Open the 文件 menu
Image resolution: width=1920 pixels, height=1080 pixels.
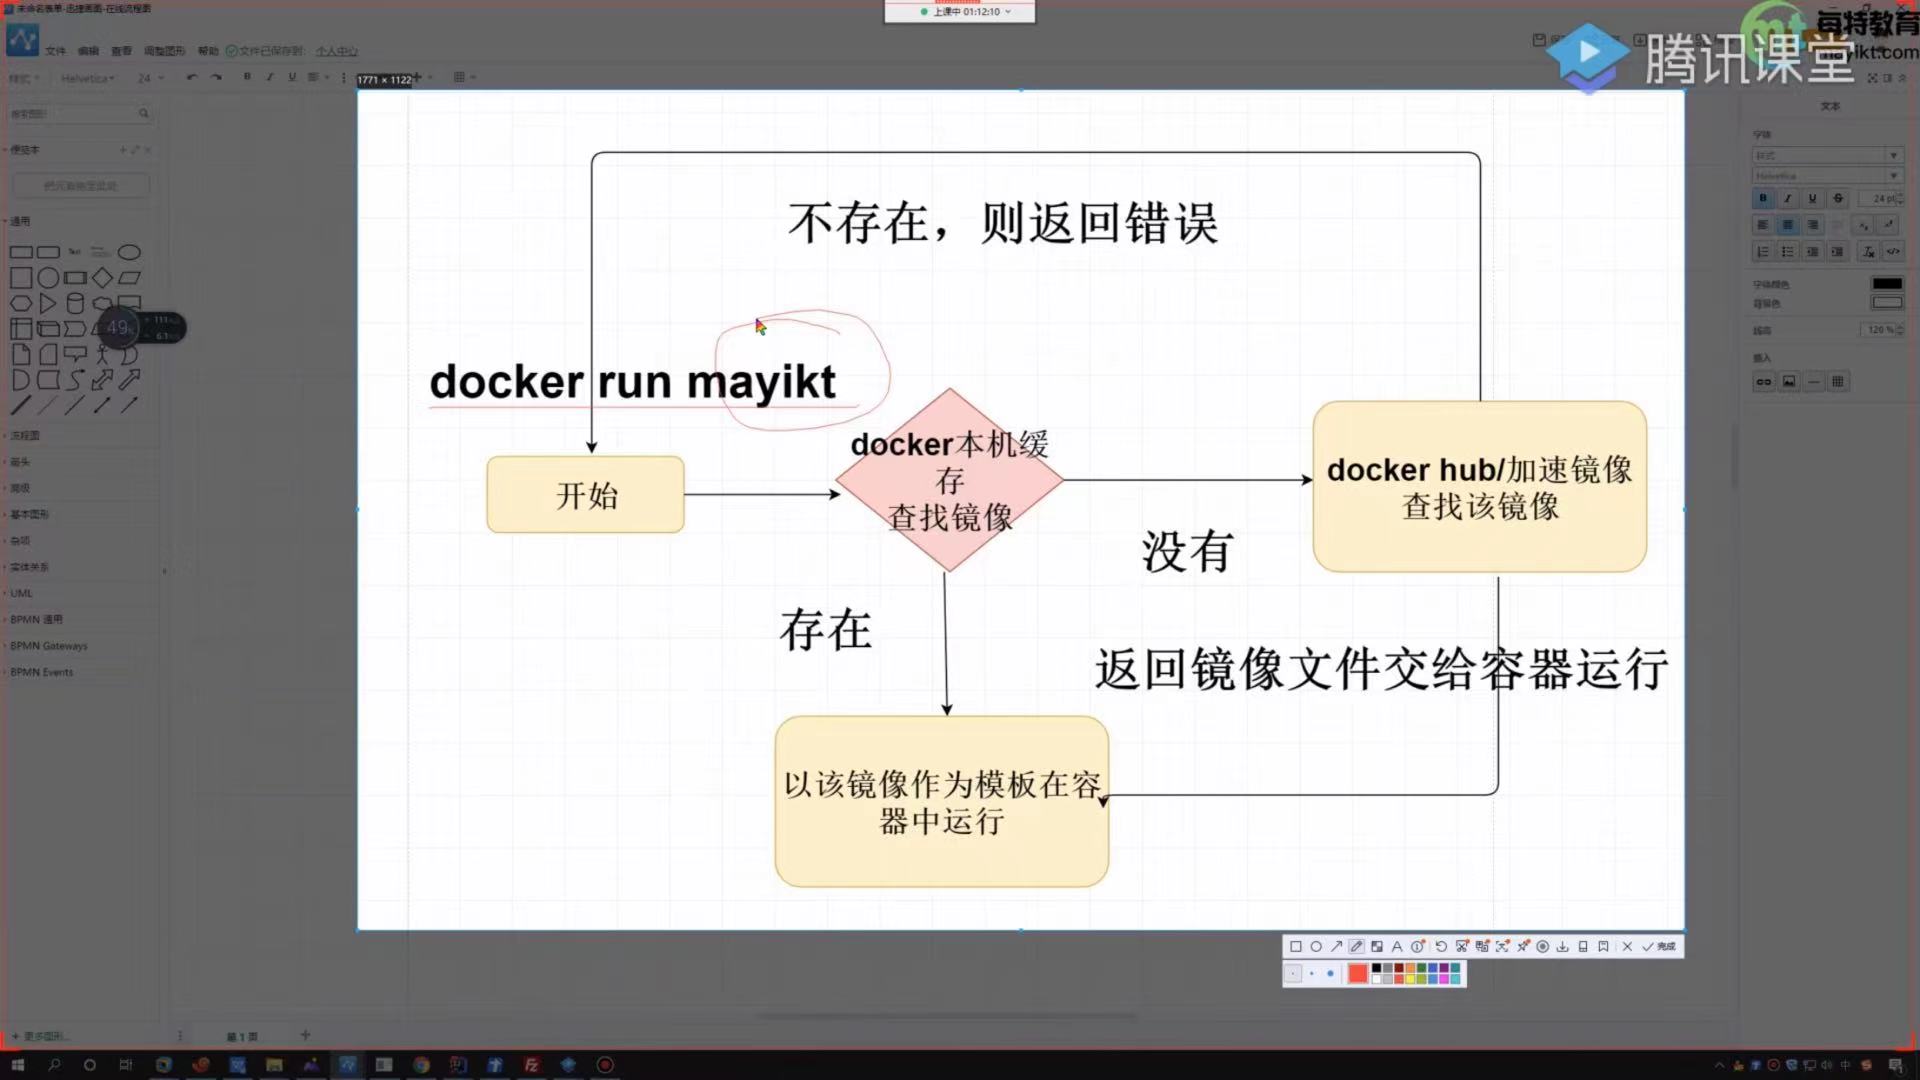pyautogui.click(x=55, y=51)
